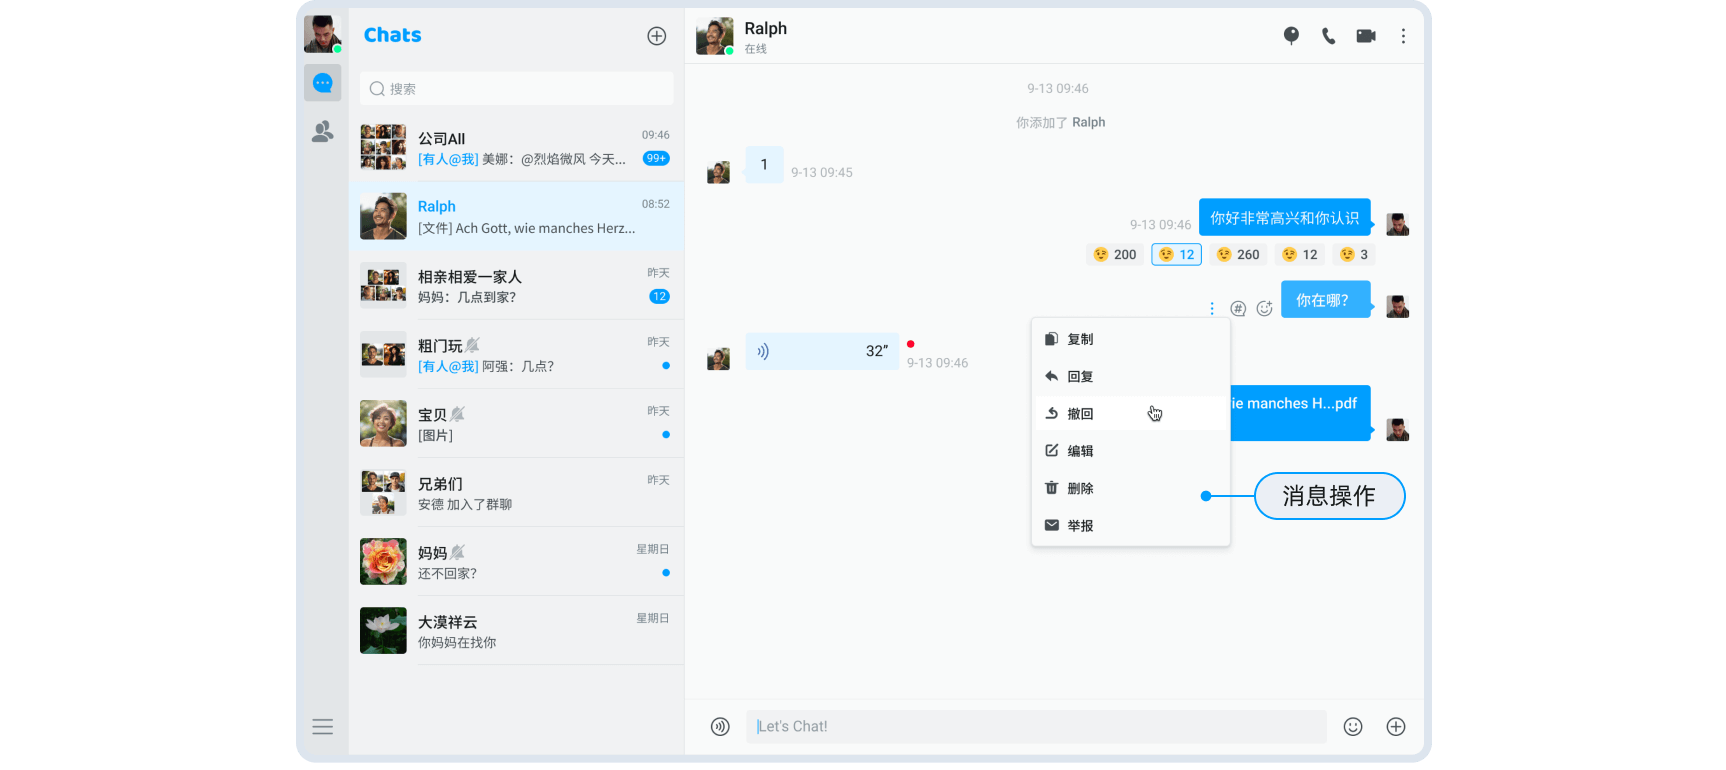Toggle the reaction showing 3
This screenshot has width=1726, height=770.
click(x=1355, y=254)
